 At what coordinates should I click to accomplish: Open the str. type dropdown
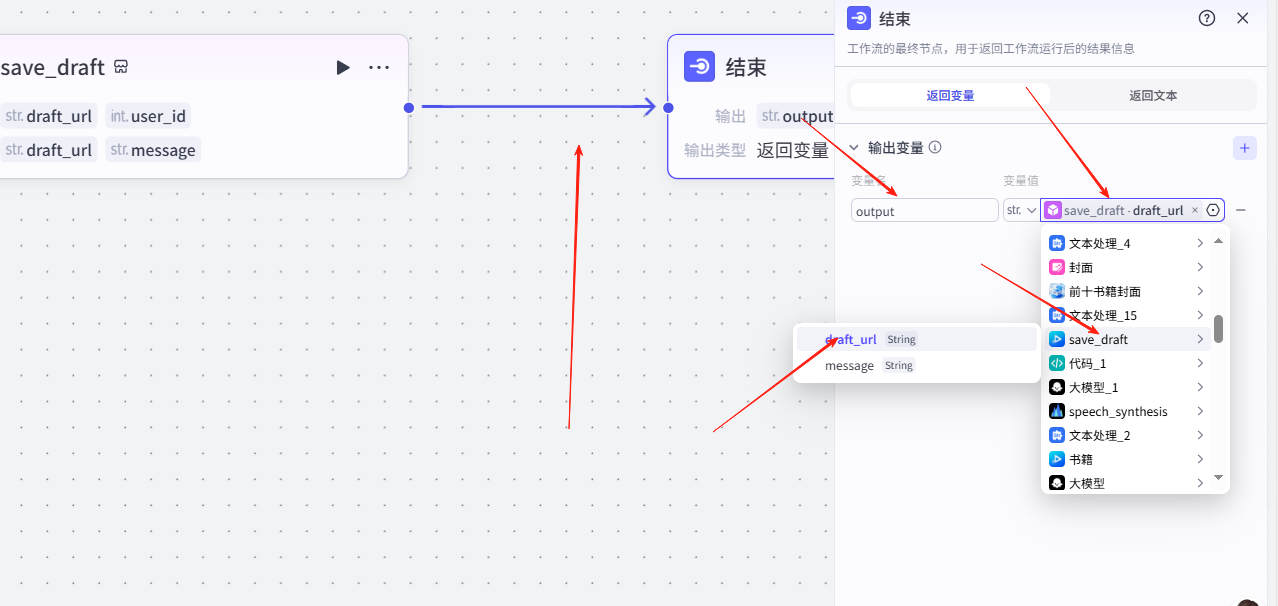(x=1020, y=210)
